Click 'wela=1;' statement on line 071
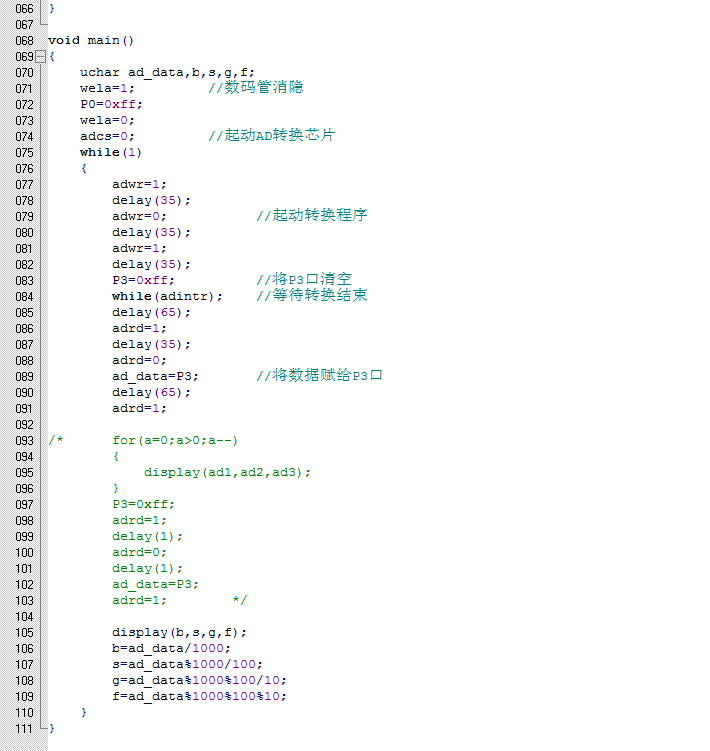710x751 pixels. tap(107, 89)
